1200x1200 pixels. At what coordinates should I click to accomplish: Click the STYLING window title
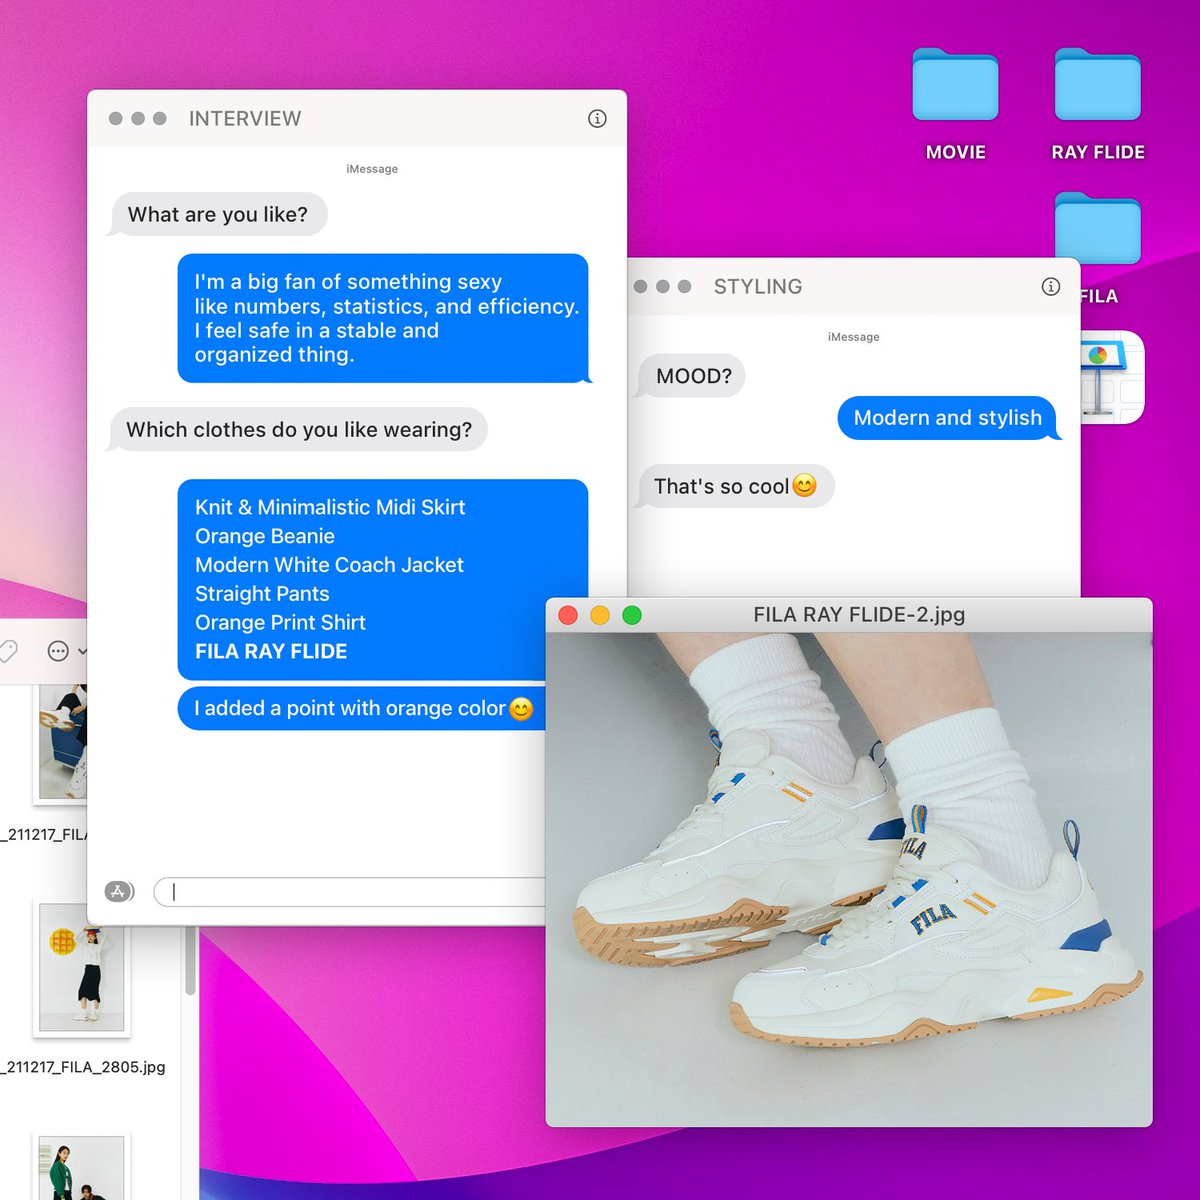(x=758, y=286)
